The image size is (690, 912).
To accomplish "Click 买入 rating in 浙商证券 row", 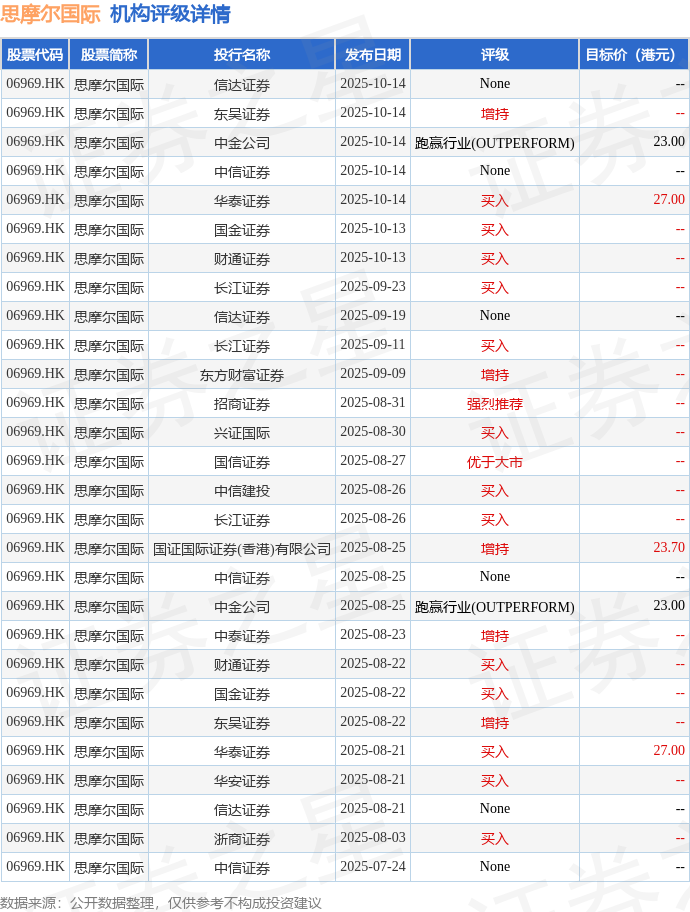I will (x=495, y=839).
